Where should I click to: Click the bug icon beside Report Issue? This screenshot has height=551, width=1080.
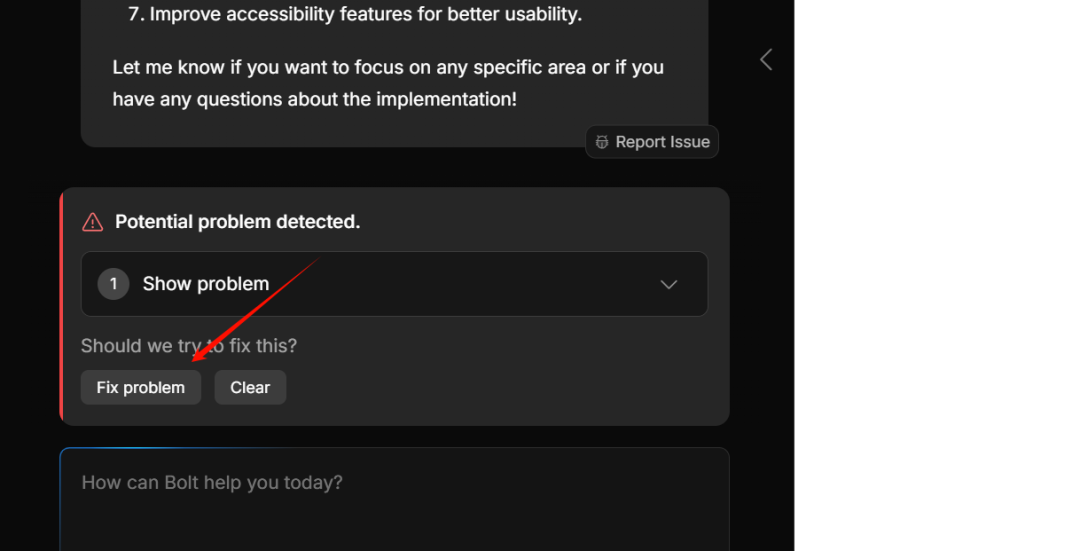tap(602, 142)
